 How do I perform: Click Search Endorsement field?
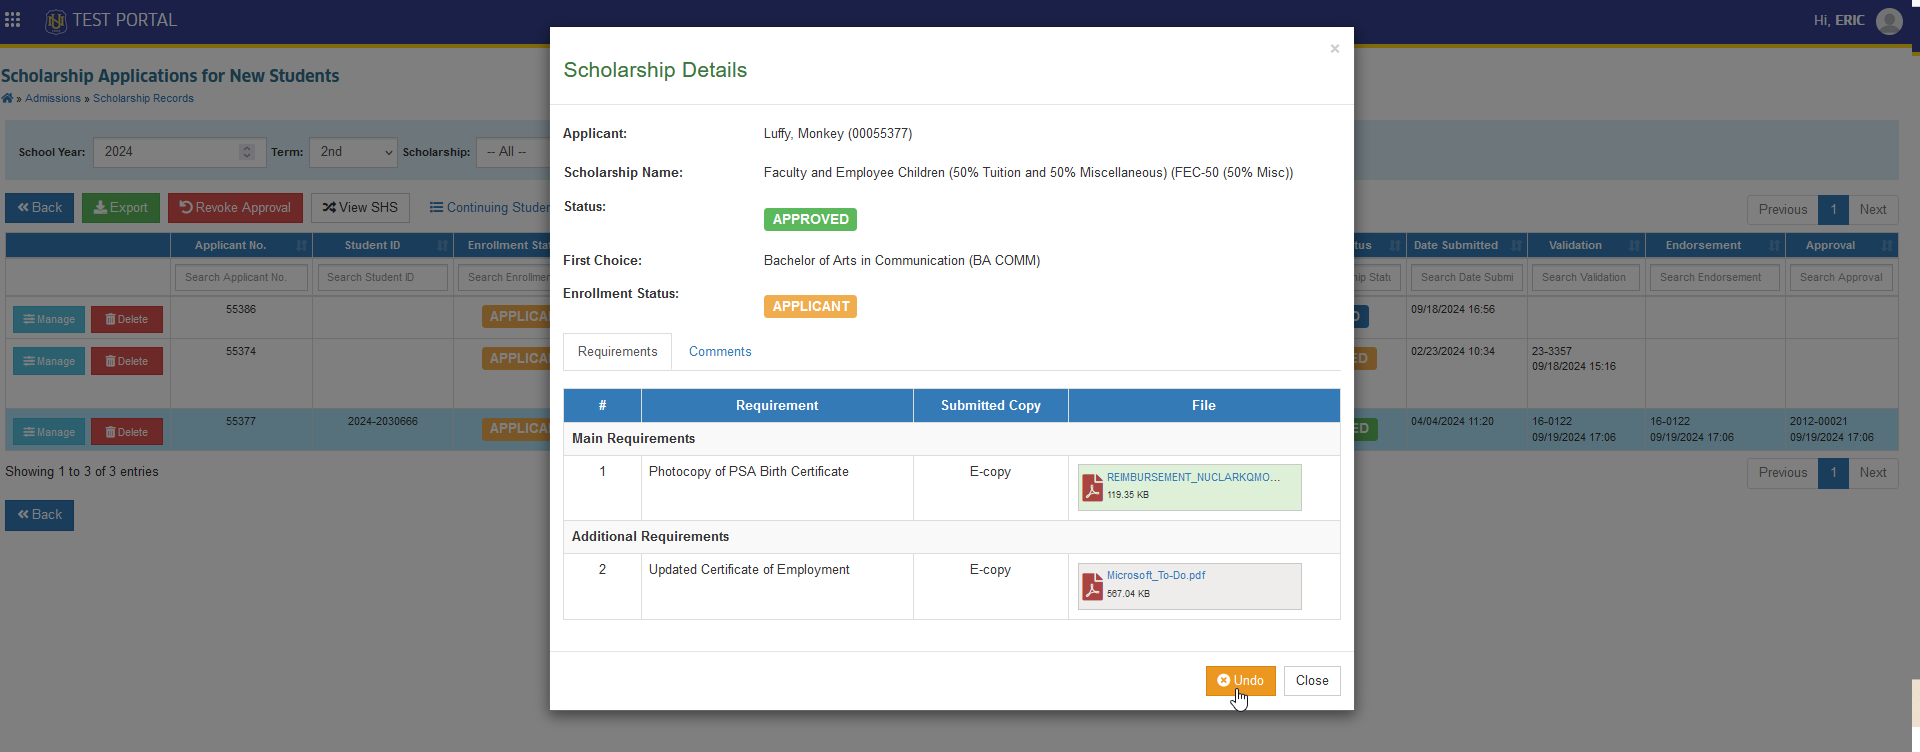1715,278
